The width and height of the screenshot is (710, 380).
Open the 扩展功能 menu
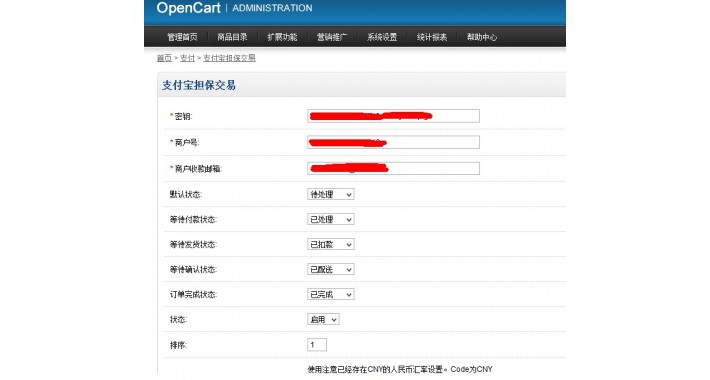tap(282, 37)
